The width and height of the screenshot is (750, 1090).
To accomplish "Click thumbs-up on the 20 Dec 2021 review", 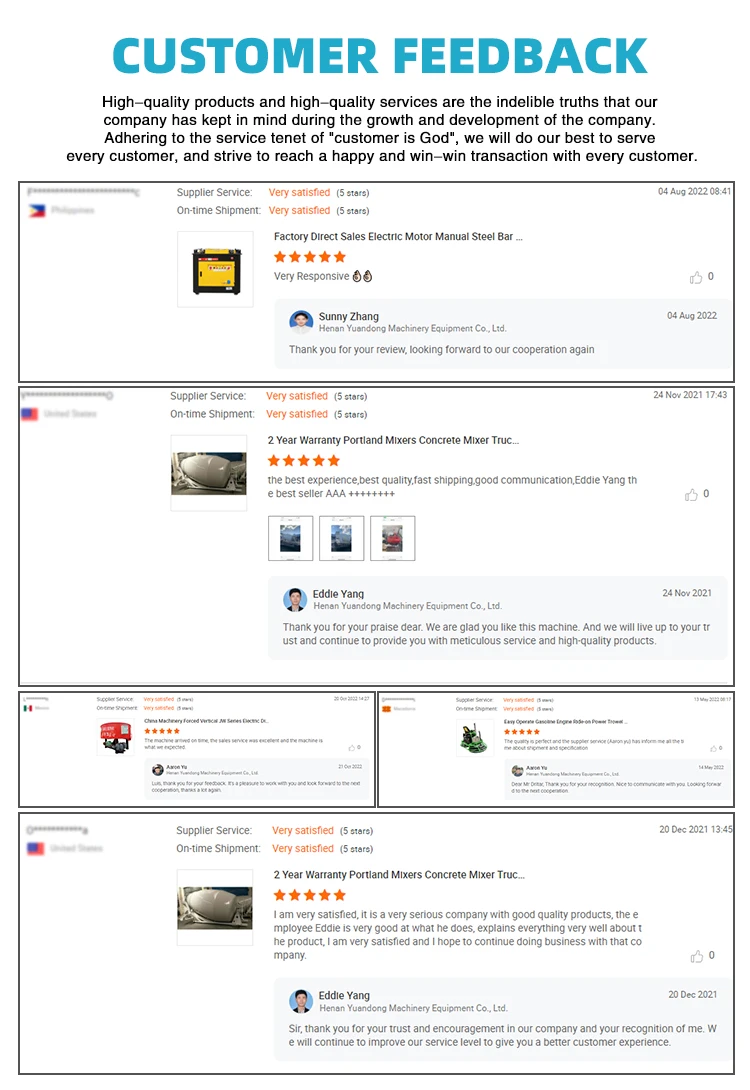I will 696,957.
